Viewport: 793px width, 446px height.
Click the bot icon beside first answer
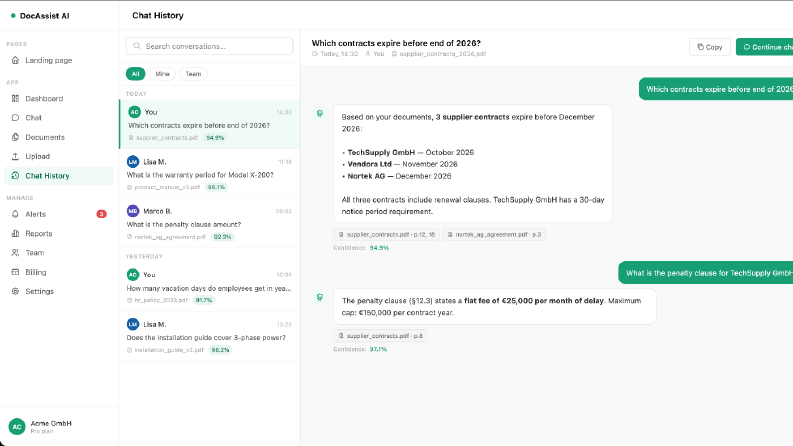tap(320, 114)
